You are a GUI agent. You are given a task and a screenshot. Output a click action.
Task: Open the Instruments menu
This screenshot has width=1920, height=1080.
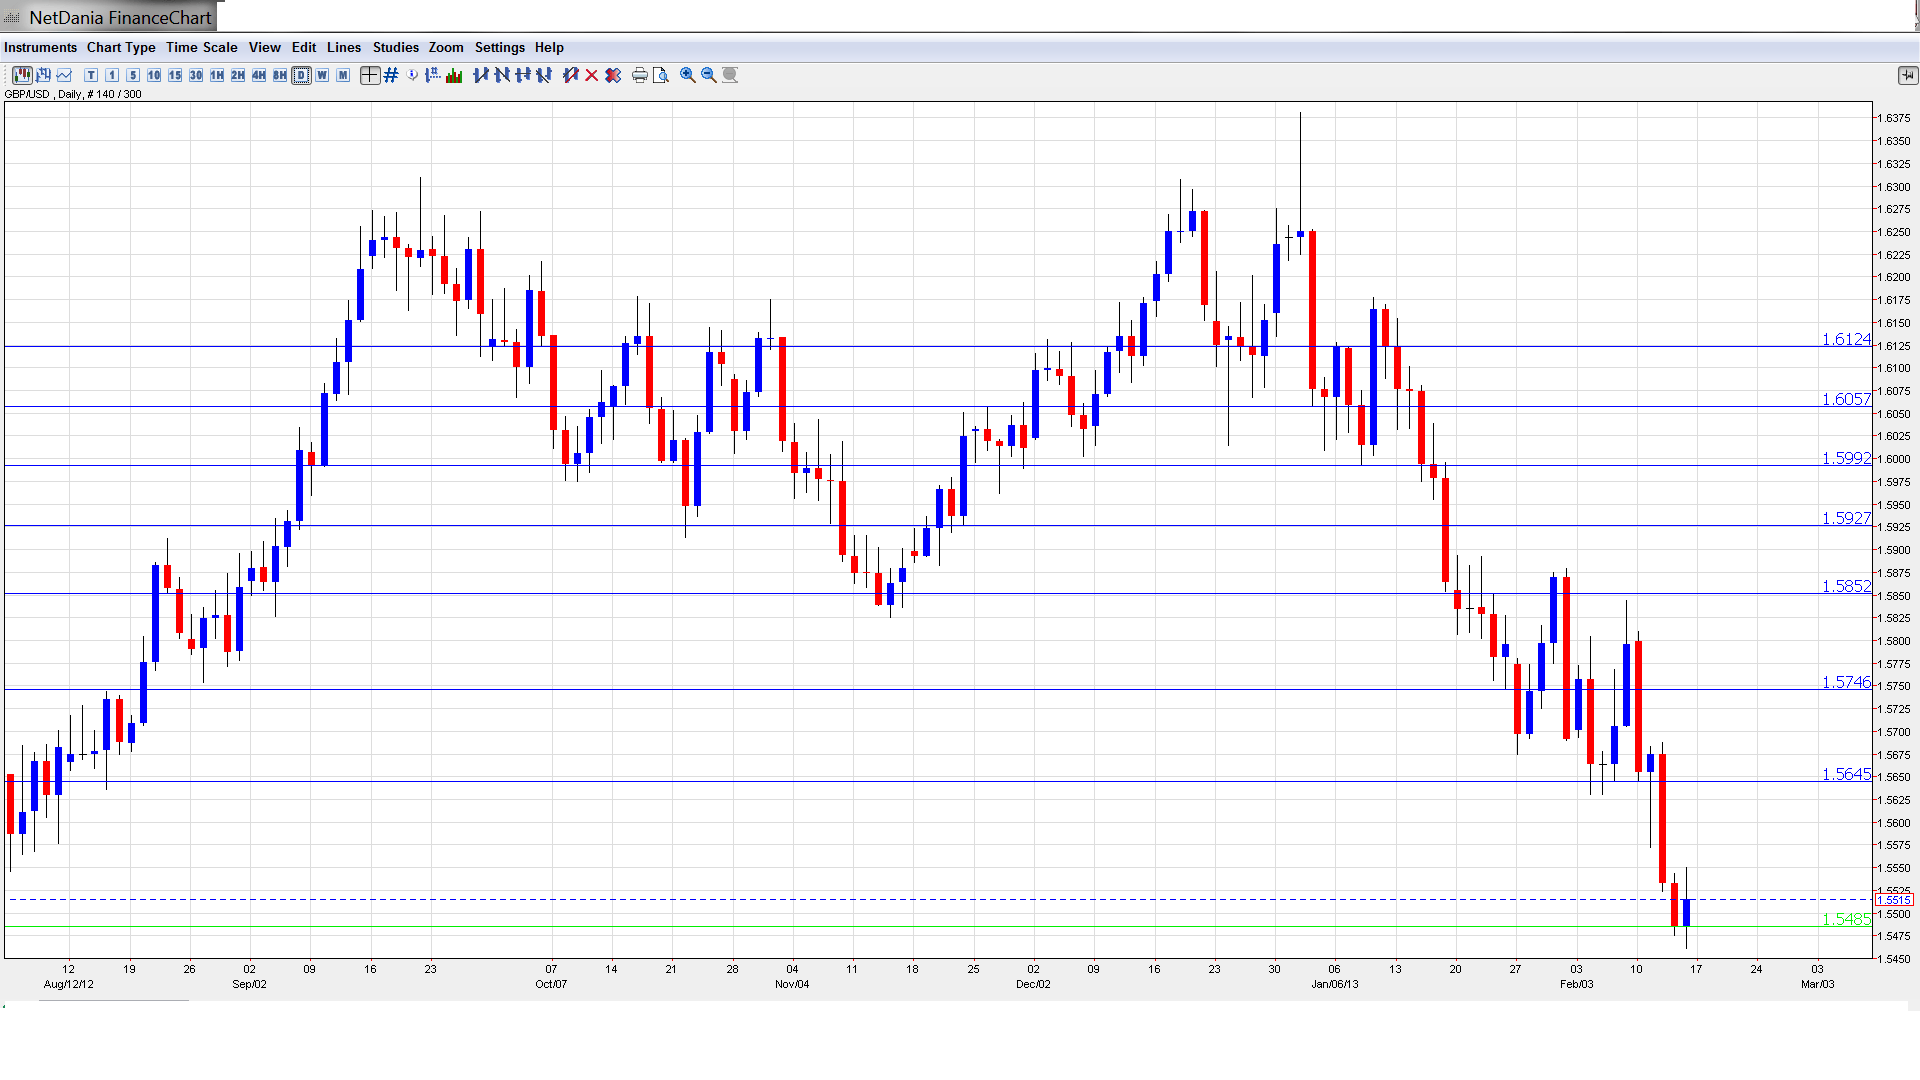40,47
